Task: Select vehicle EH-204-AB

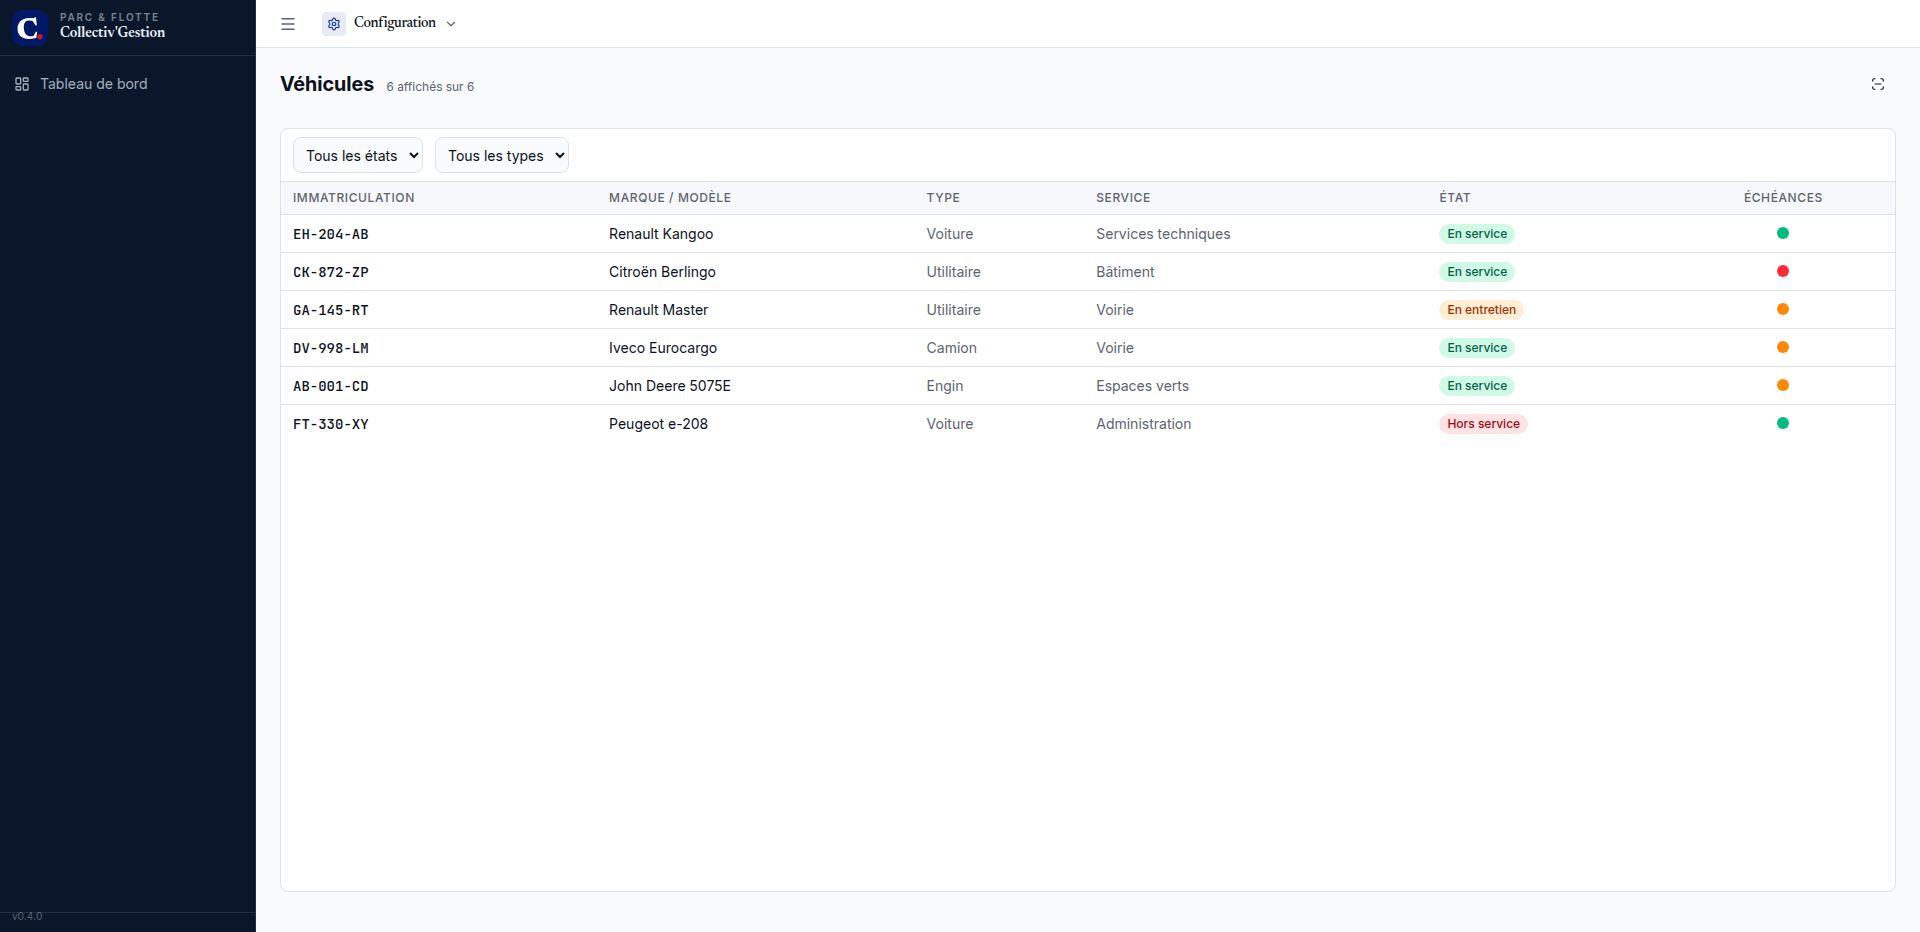Action: [331, 234]
